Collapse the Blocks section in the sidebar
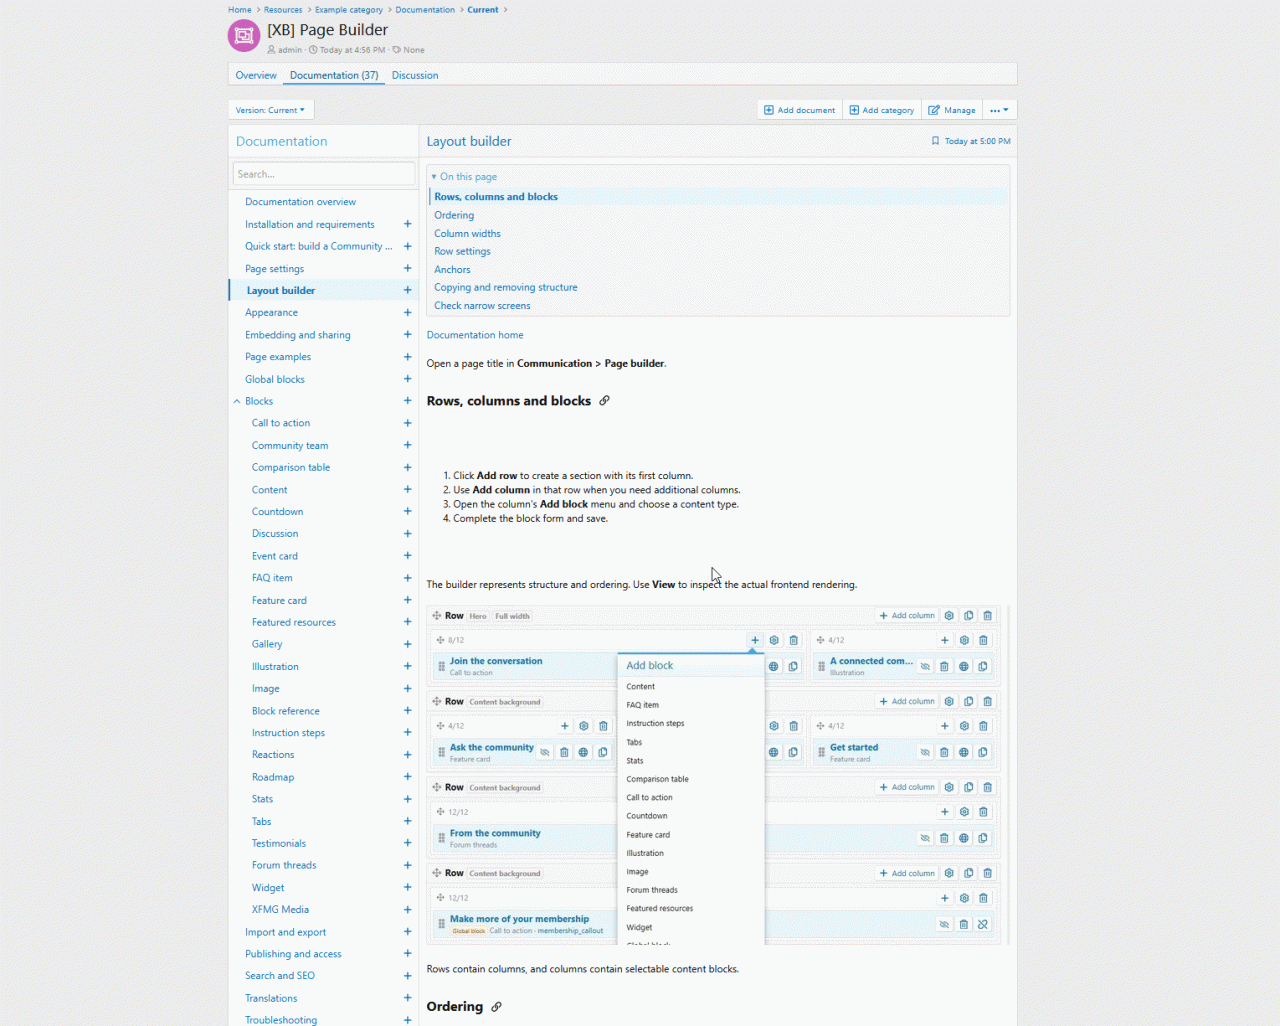Viewport: 1280px width, 1026px height. [x=237, y=401]
